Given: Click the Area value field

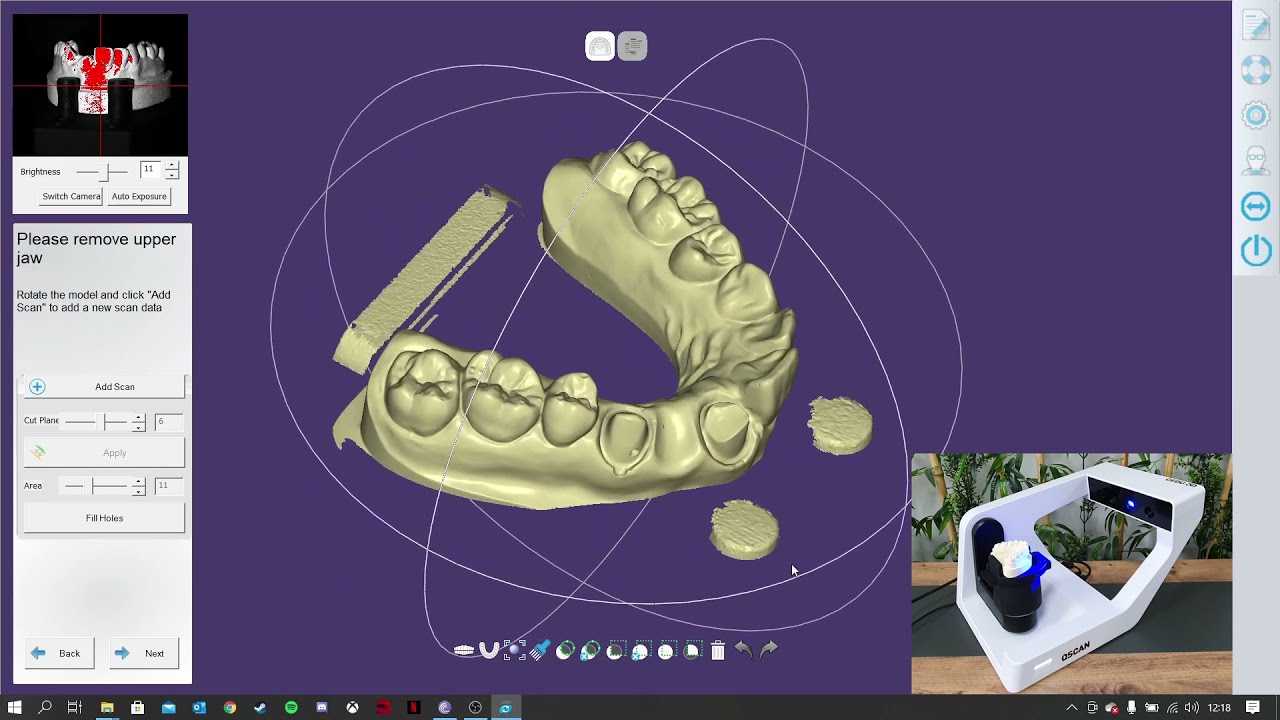Looking at the screenshot, I should [168, 486].
